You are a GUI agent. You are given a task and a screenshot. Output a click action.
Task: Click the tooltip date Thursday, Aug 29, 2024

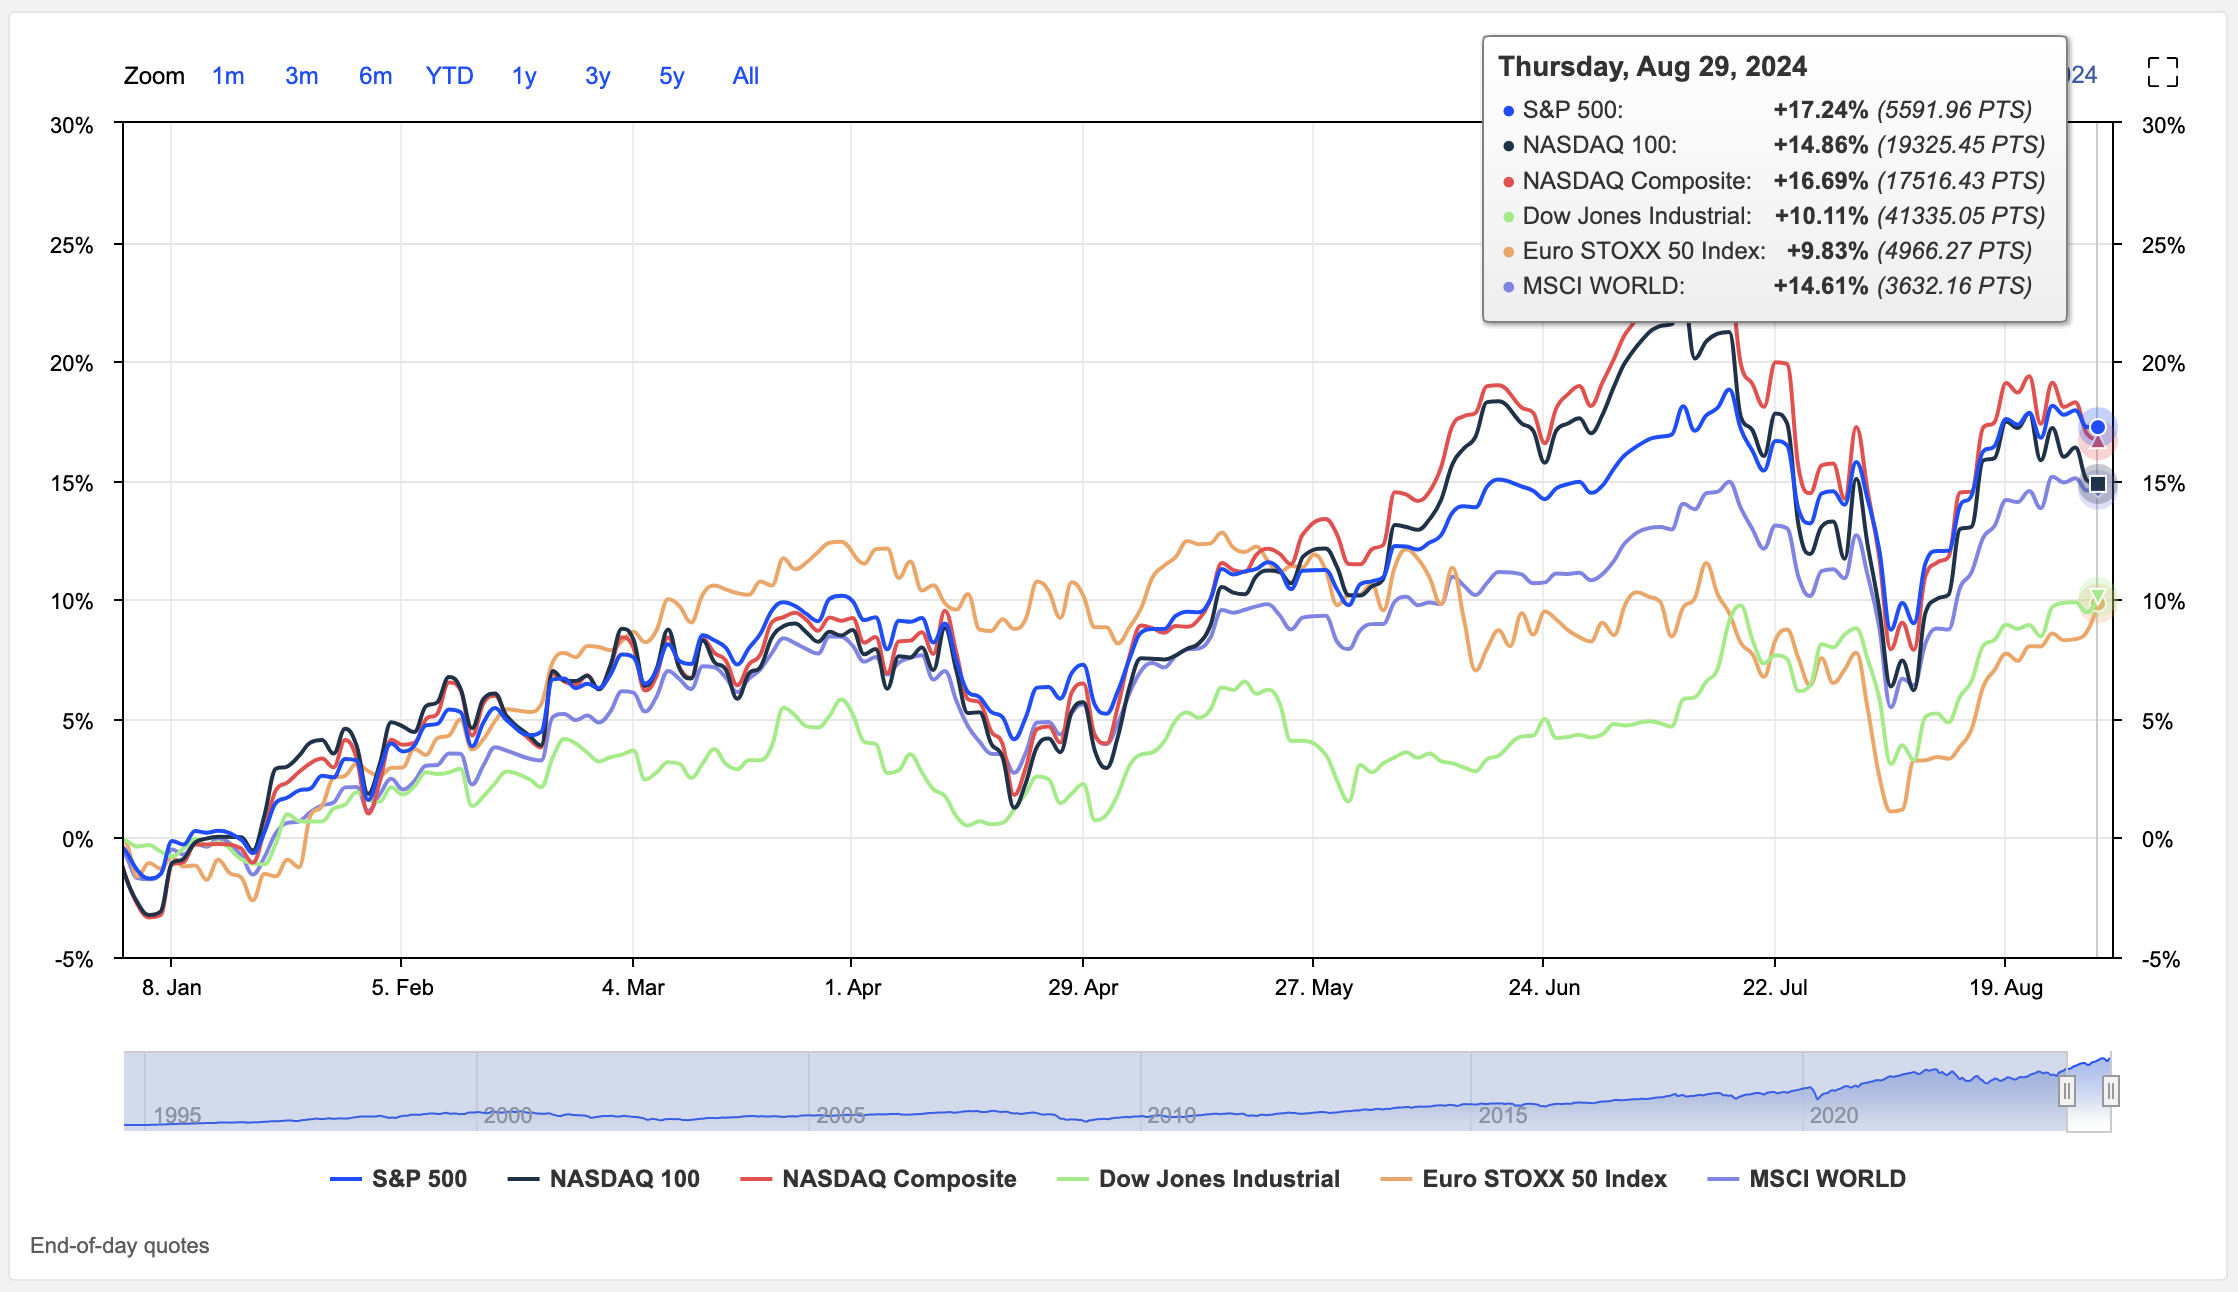(x=1652, y=67)
